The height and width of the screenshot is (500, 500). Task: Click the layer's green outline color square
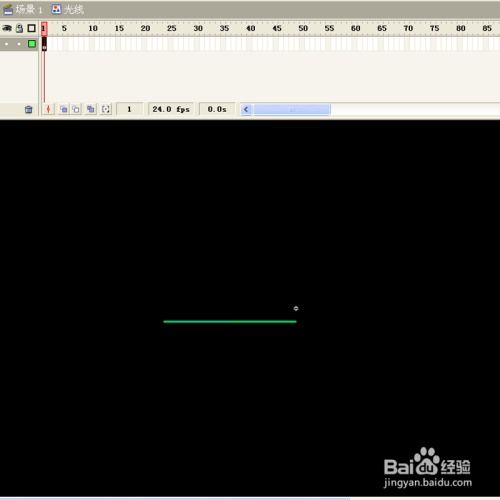[32, 44]
